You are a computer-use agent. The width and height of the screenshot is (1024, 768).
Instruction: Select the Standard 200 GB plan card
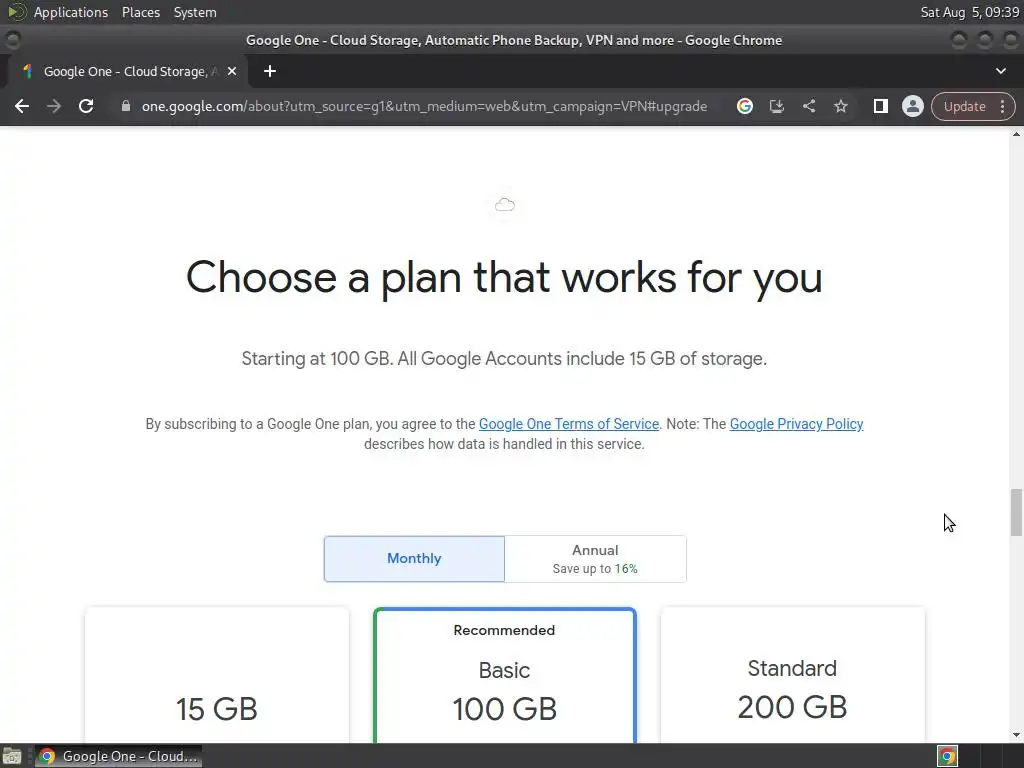click(792, 675)
